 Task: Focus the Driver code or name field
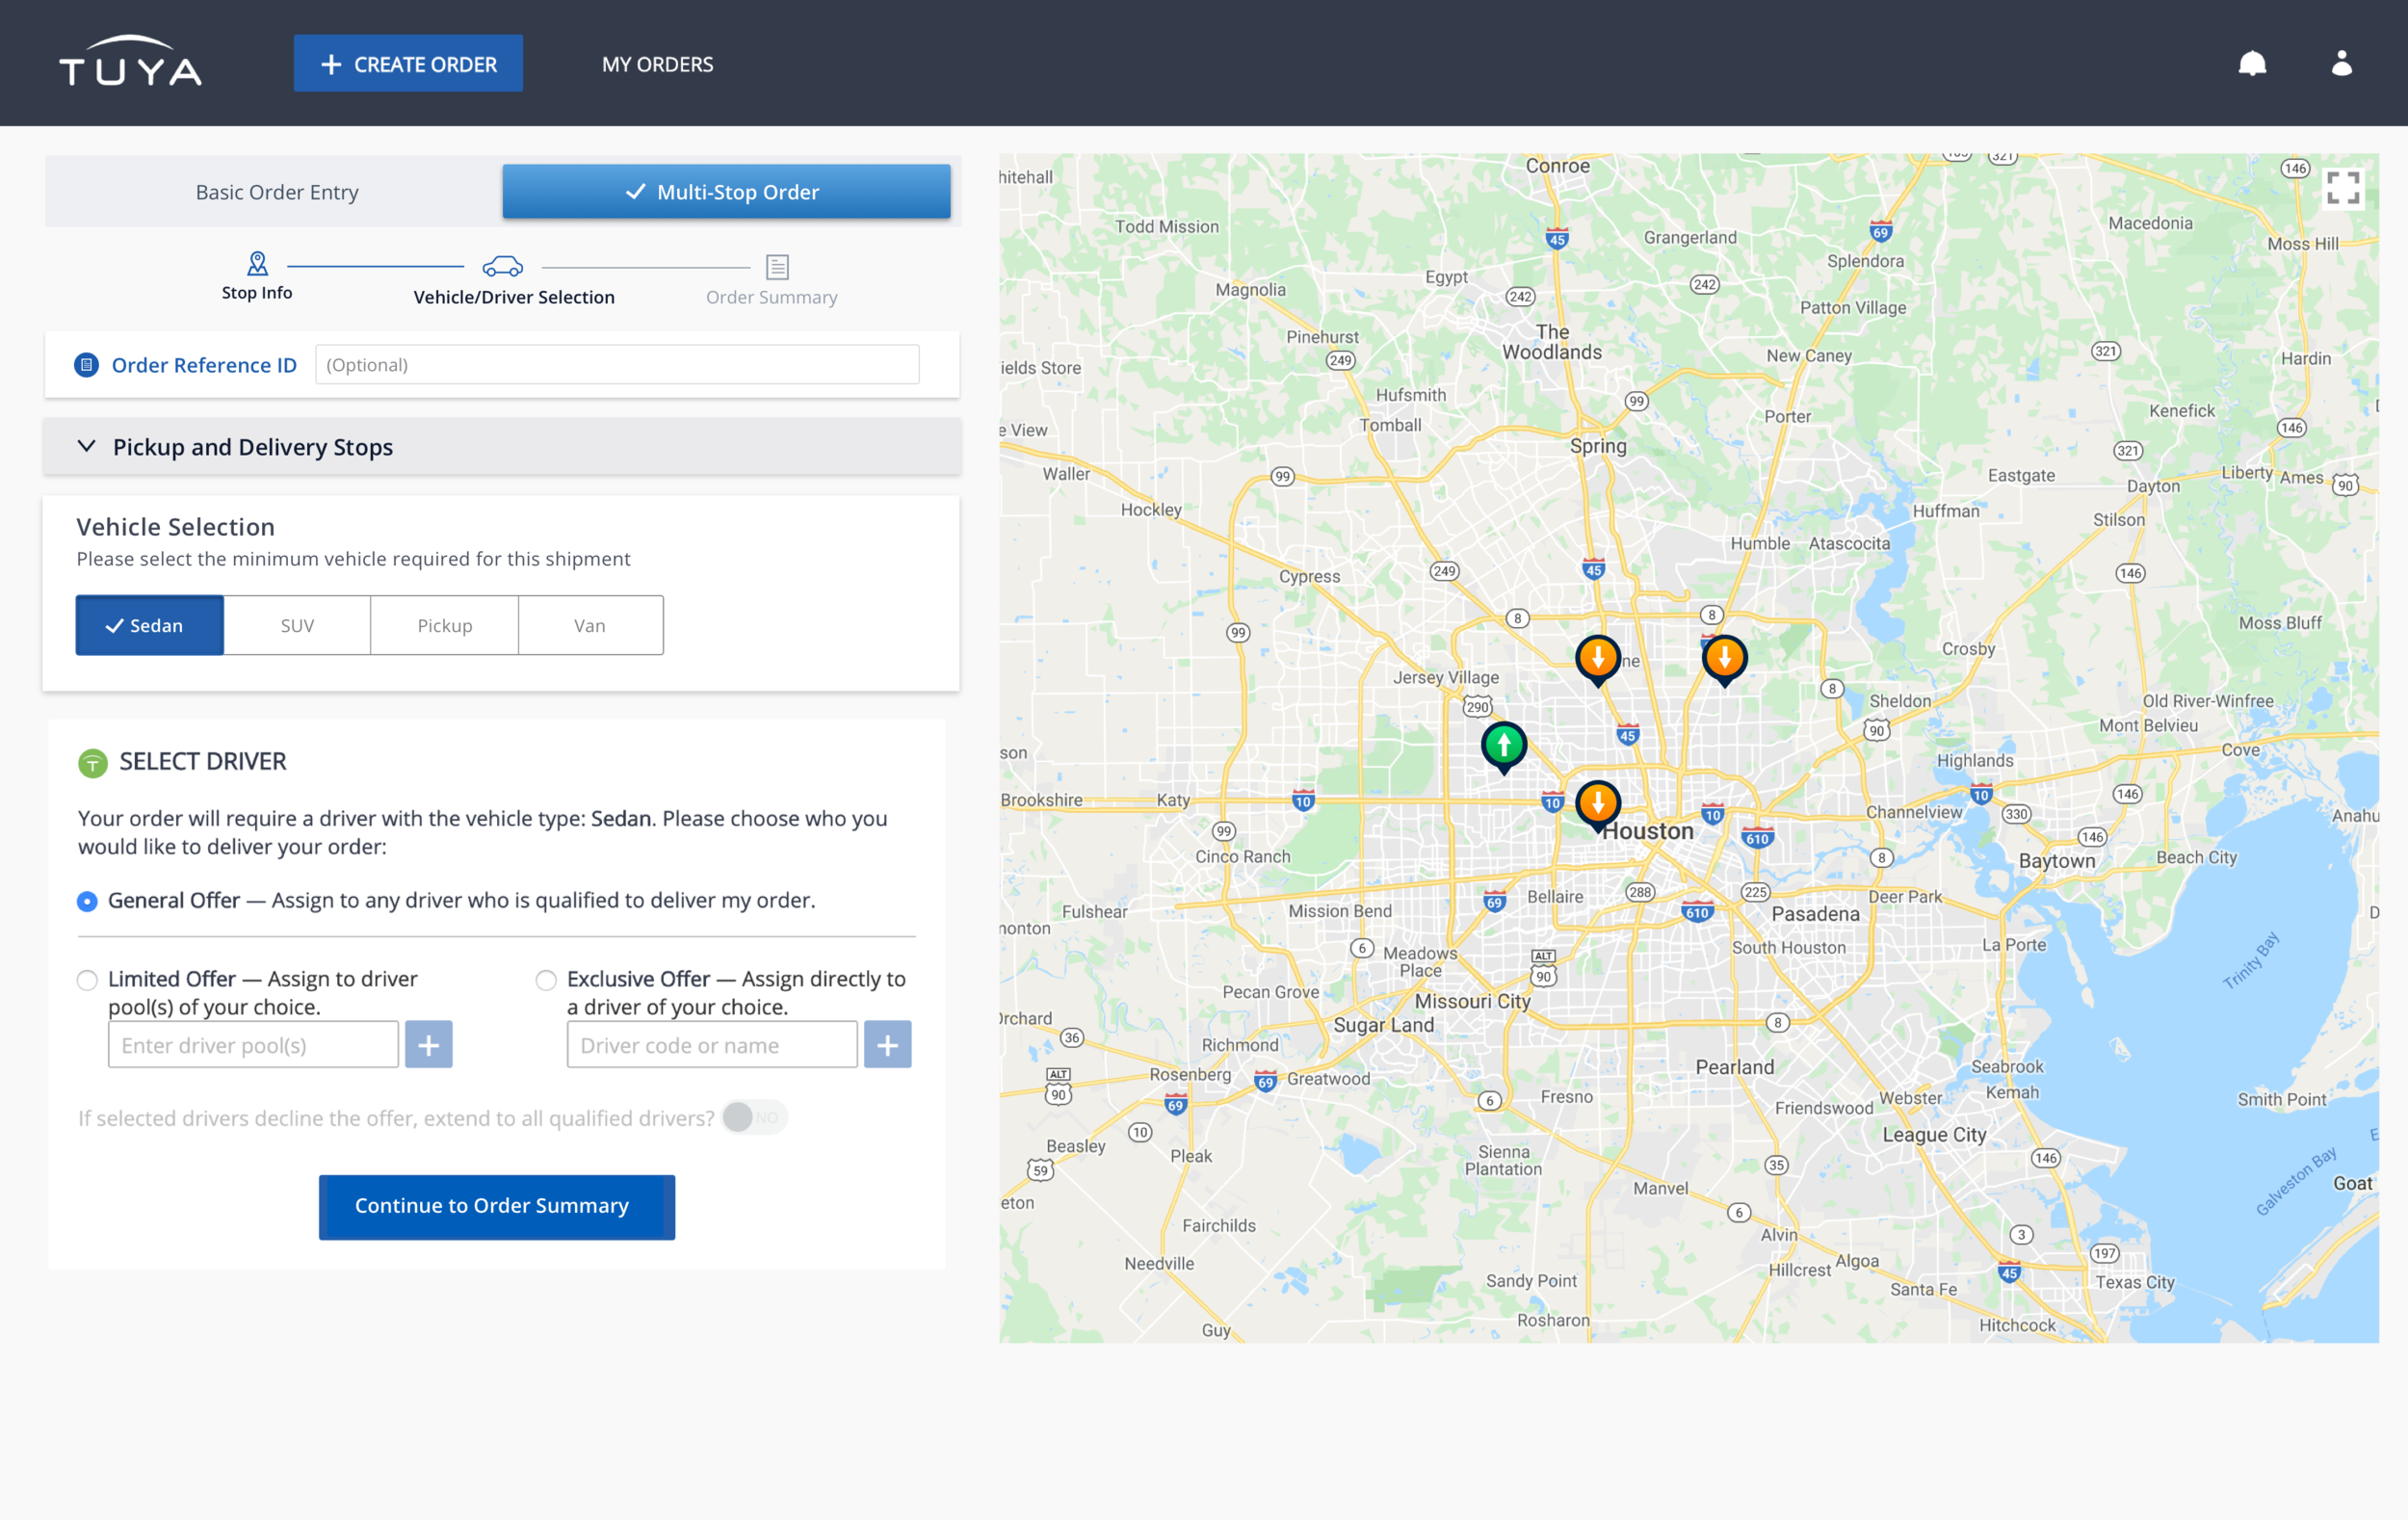click(712, 1045)
